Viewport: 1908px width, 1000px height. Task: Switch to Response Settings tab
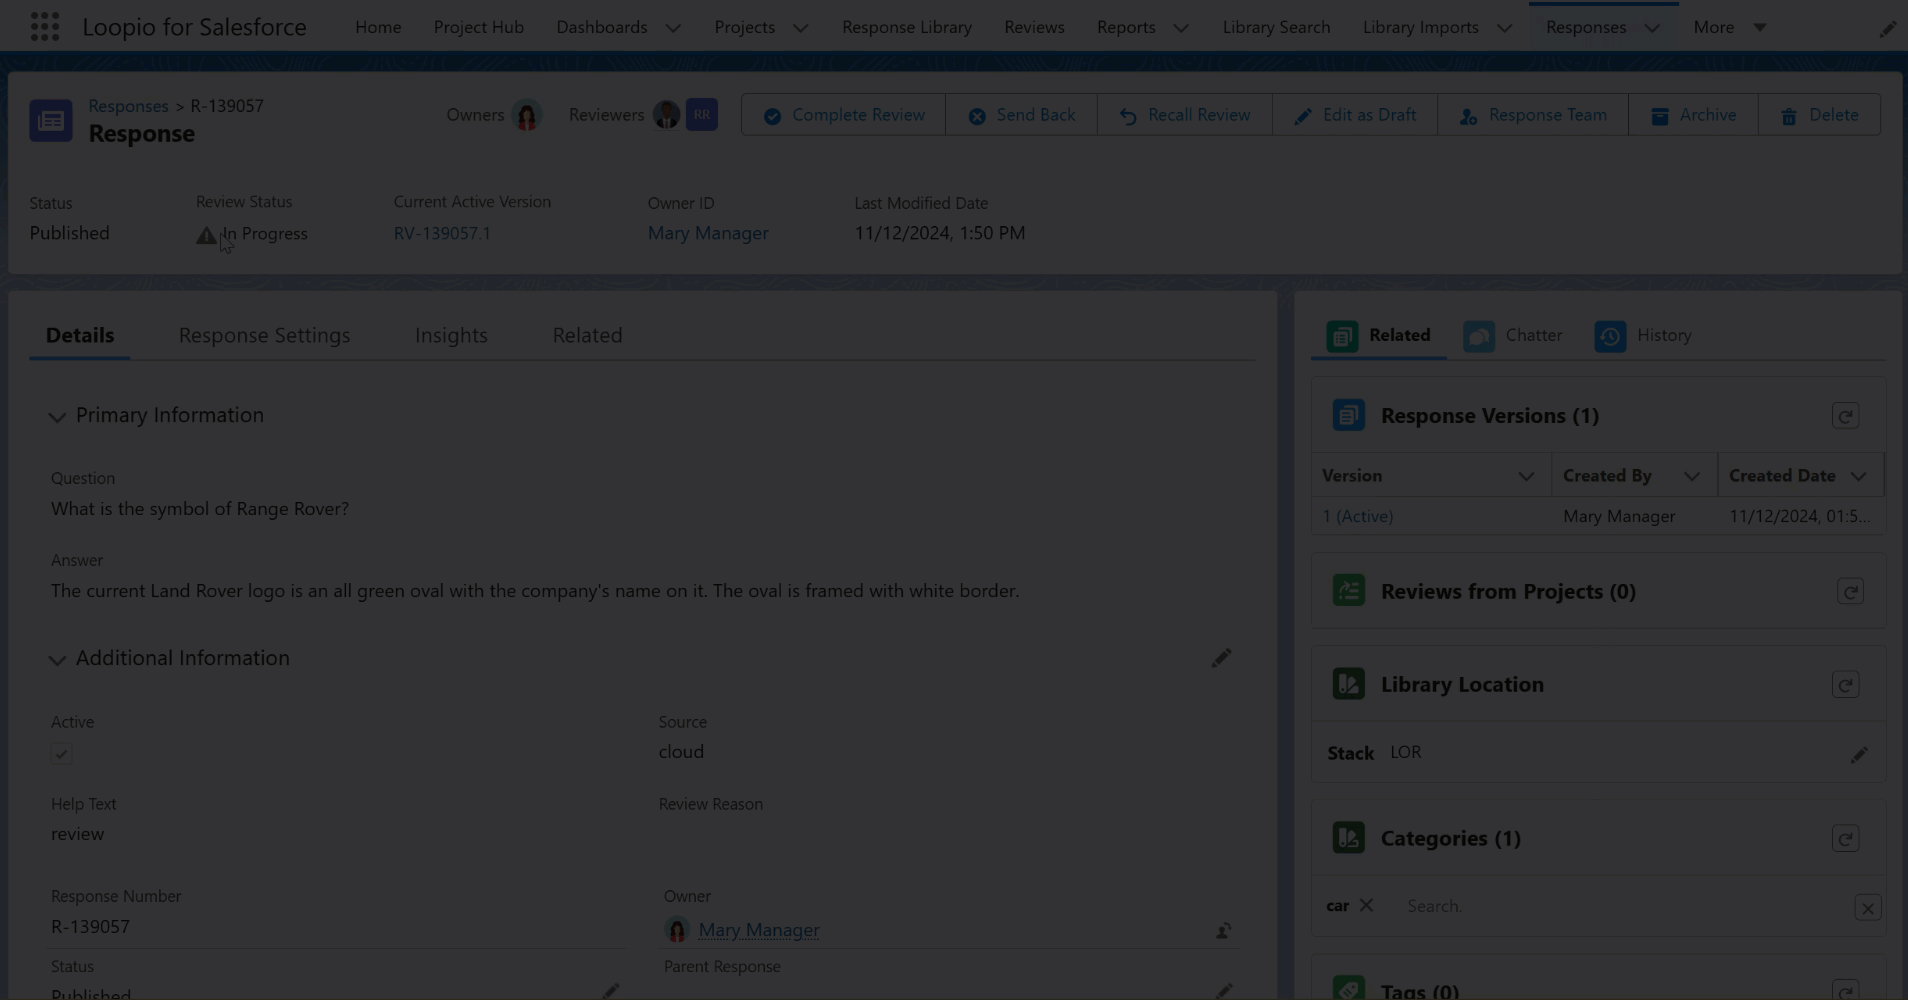pos(264,335)
